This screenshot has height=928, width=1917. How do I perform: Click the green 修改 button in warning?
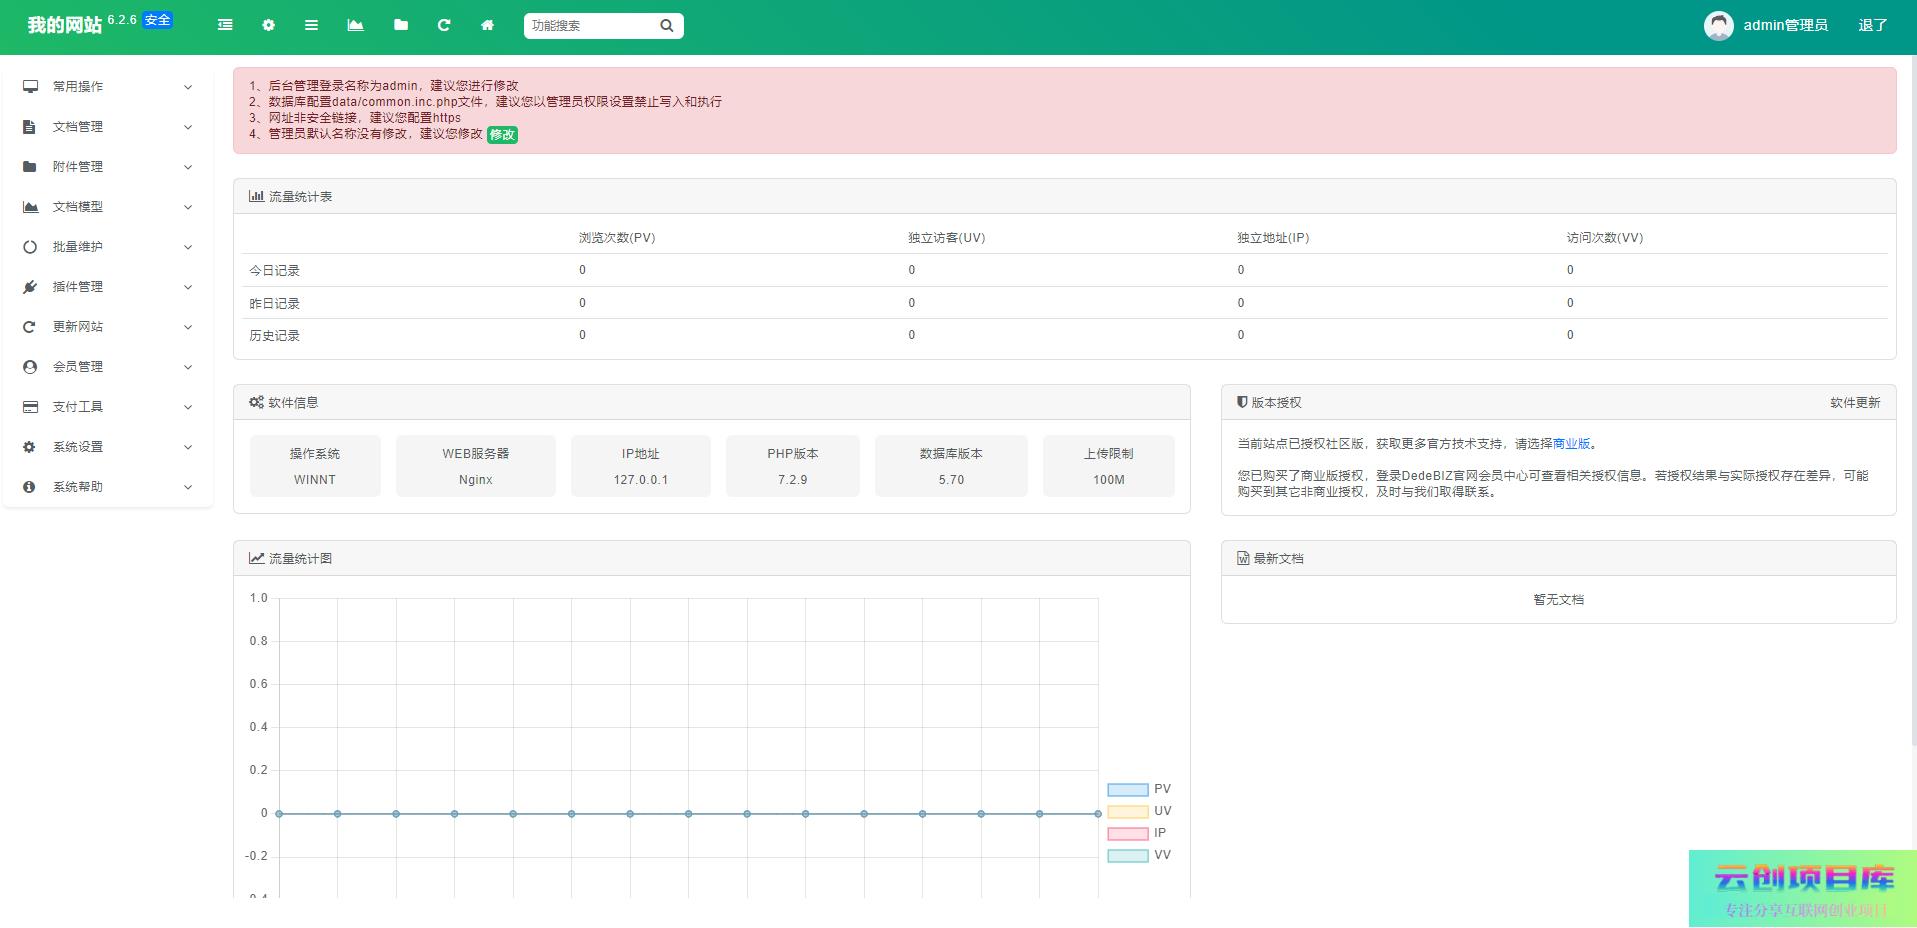[502, 135]
